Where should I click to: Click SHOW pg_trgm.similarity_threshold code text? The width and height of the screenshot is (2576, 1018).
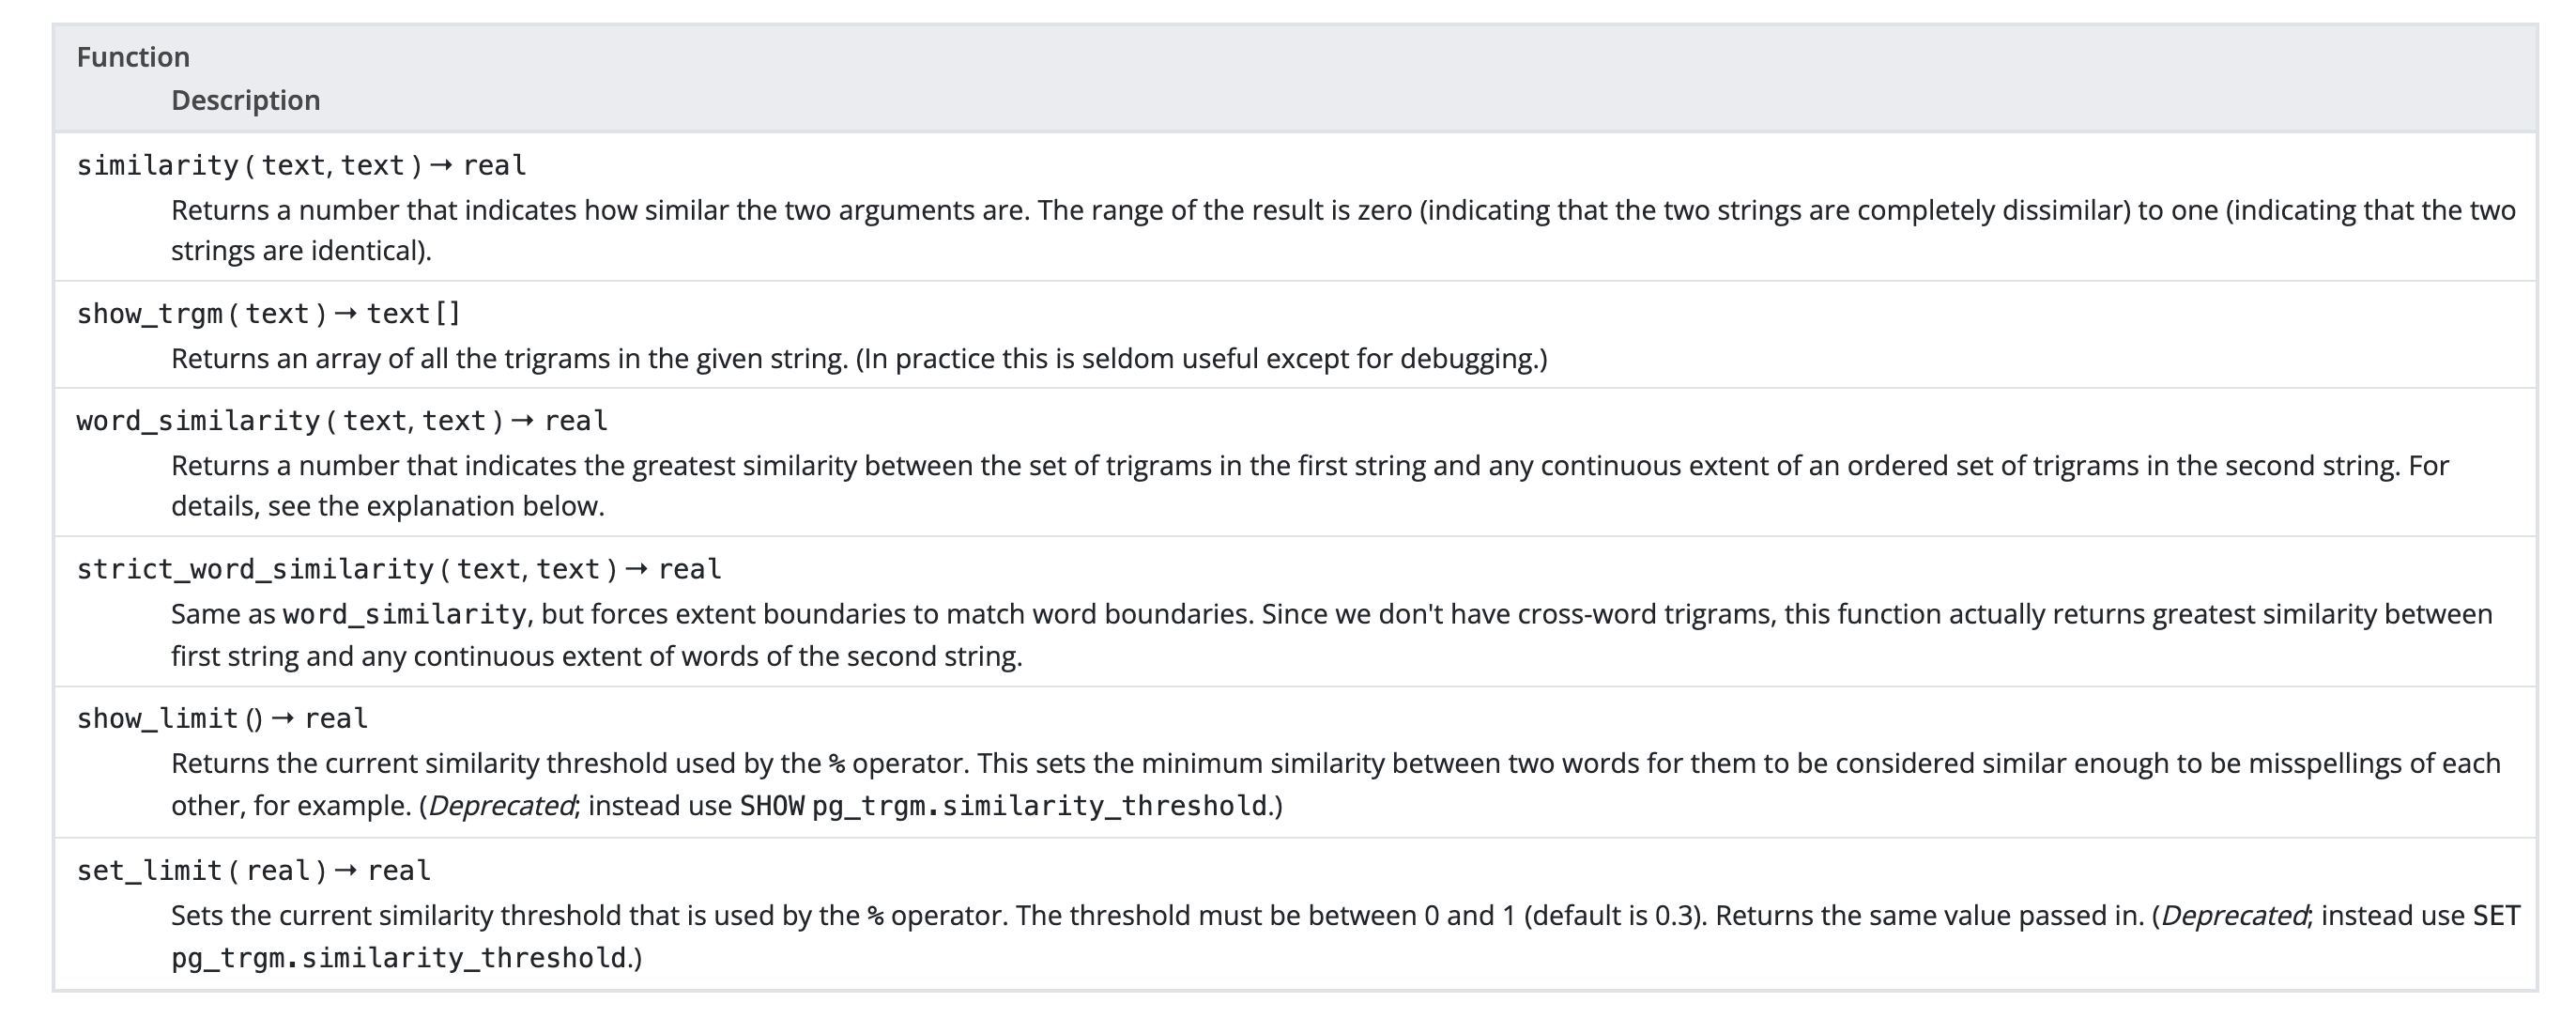(x=1003, y=806)
